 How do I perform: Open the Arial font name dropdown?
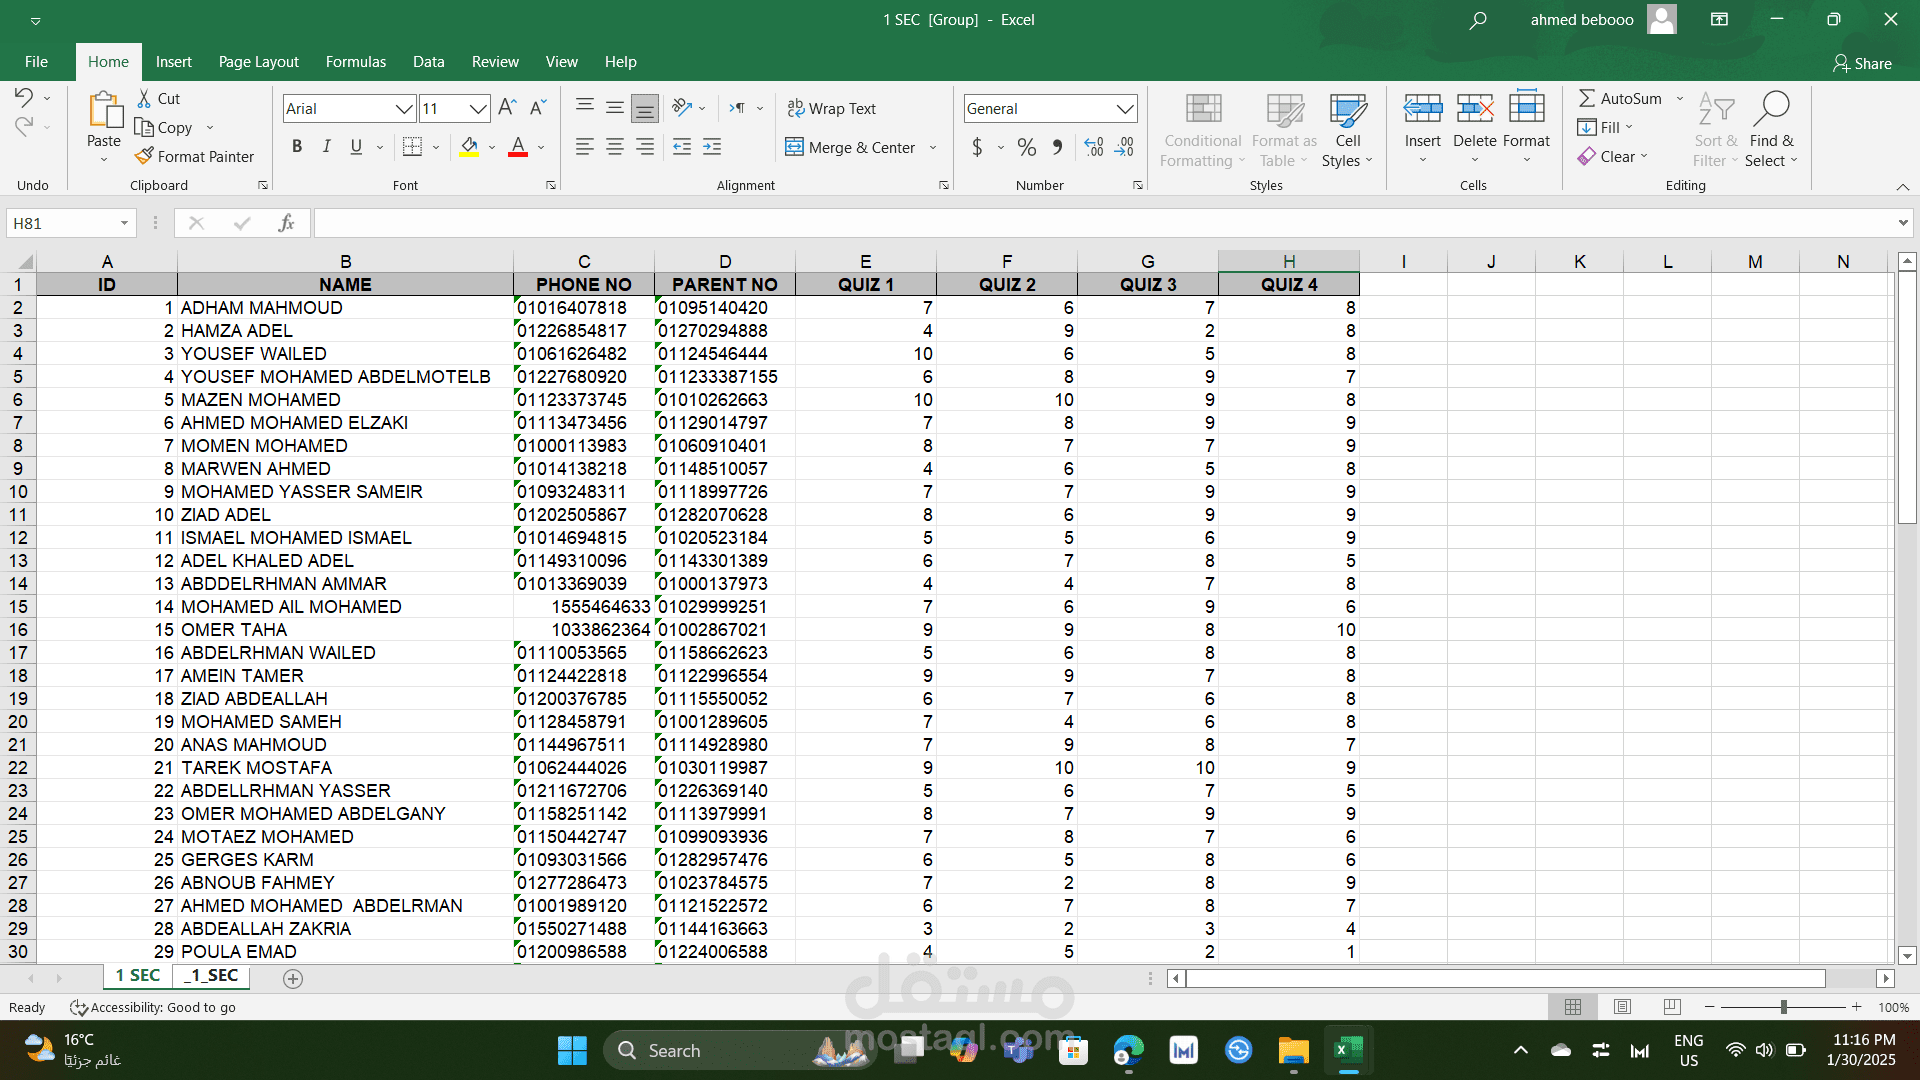point(404,108)
